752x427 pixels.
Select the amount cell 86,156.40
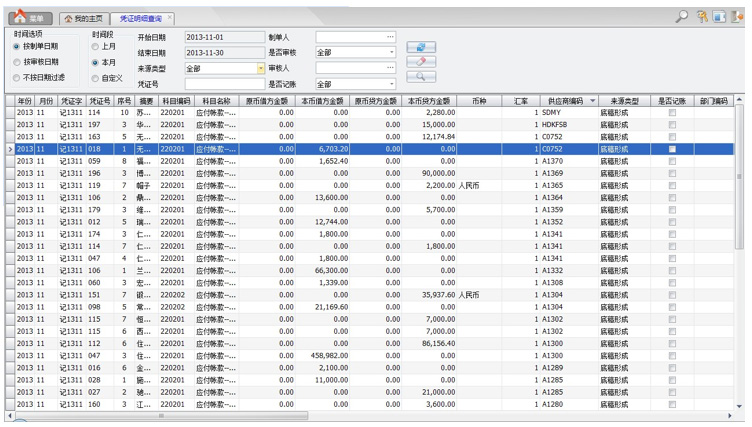(429, 344)
